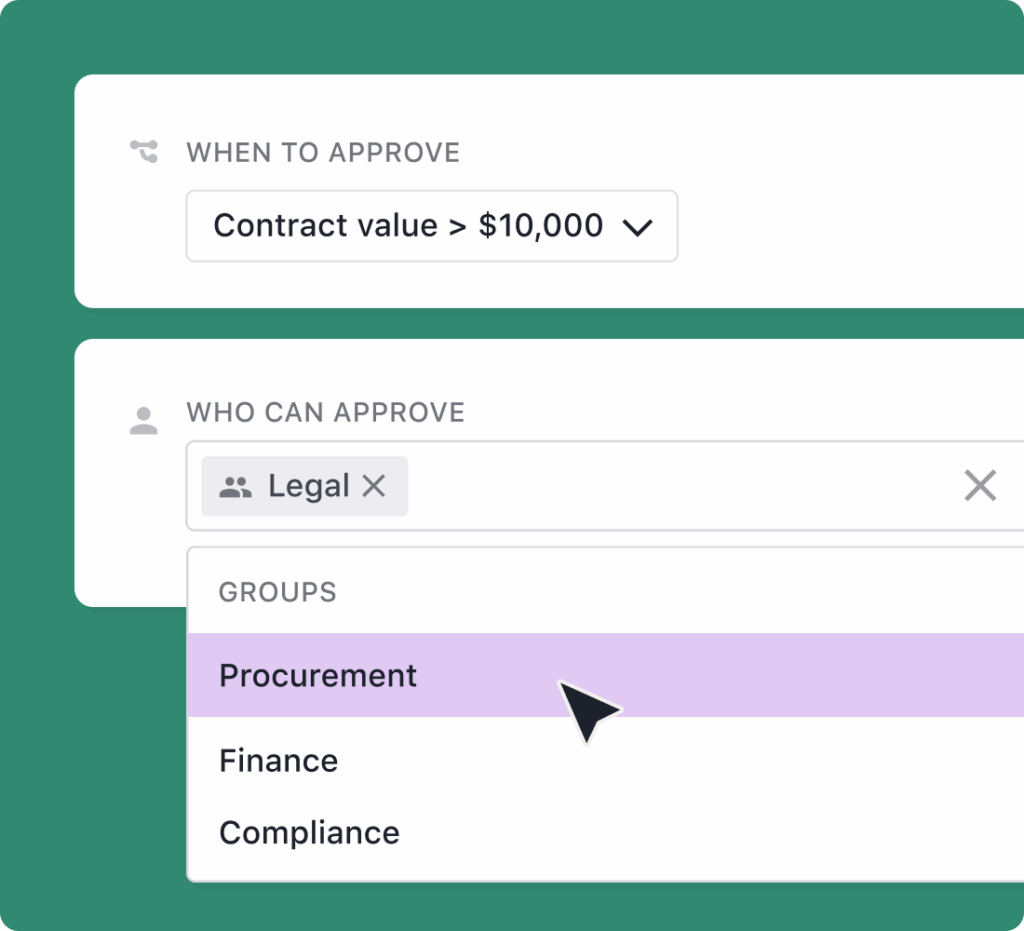The width and height of the screenshot is (1024, 931).
Task: Expand the condition selector under WHEN TO APPROVE
Action: 432,226
